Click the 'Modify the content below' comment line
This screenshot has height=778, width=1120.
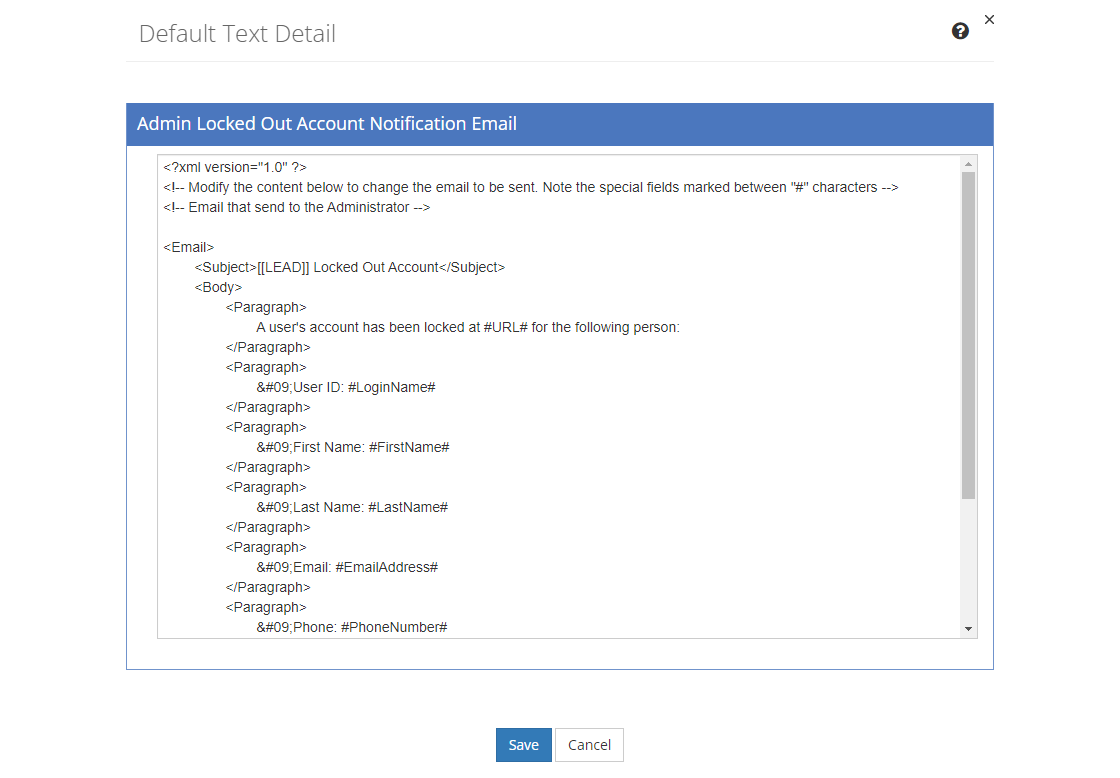tap(531, 187)
